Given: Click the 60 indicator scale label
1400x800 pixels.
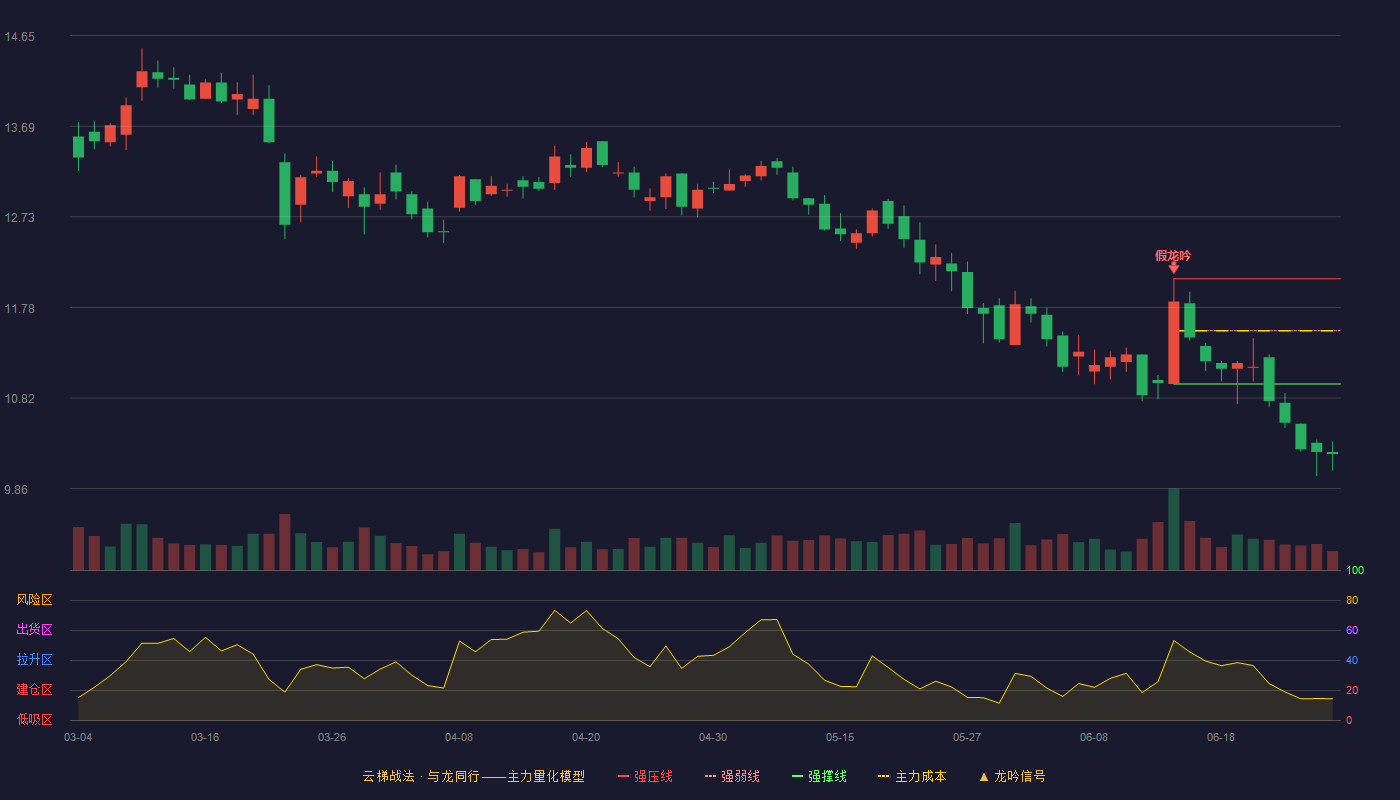Looking at the screenshot, I should [x=1352, y=631].
